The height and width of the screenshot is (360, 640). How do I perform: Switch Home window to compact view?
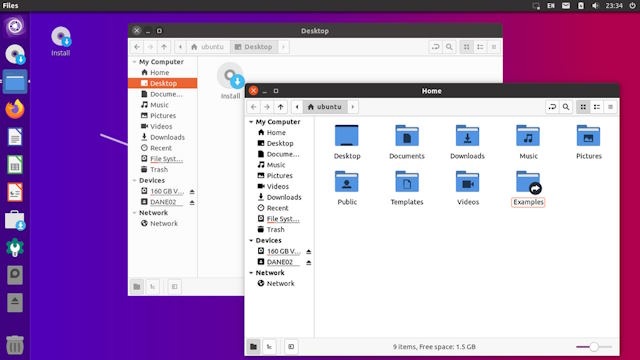click(610, 107)
